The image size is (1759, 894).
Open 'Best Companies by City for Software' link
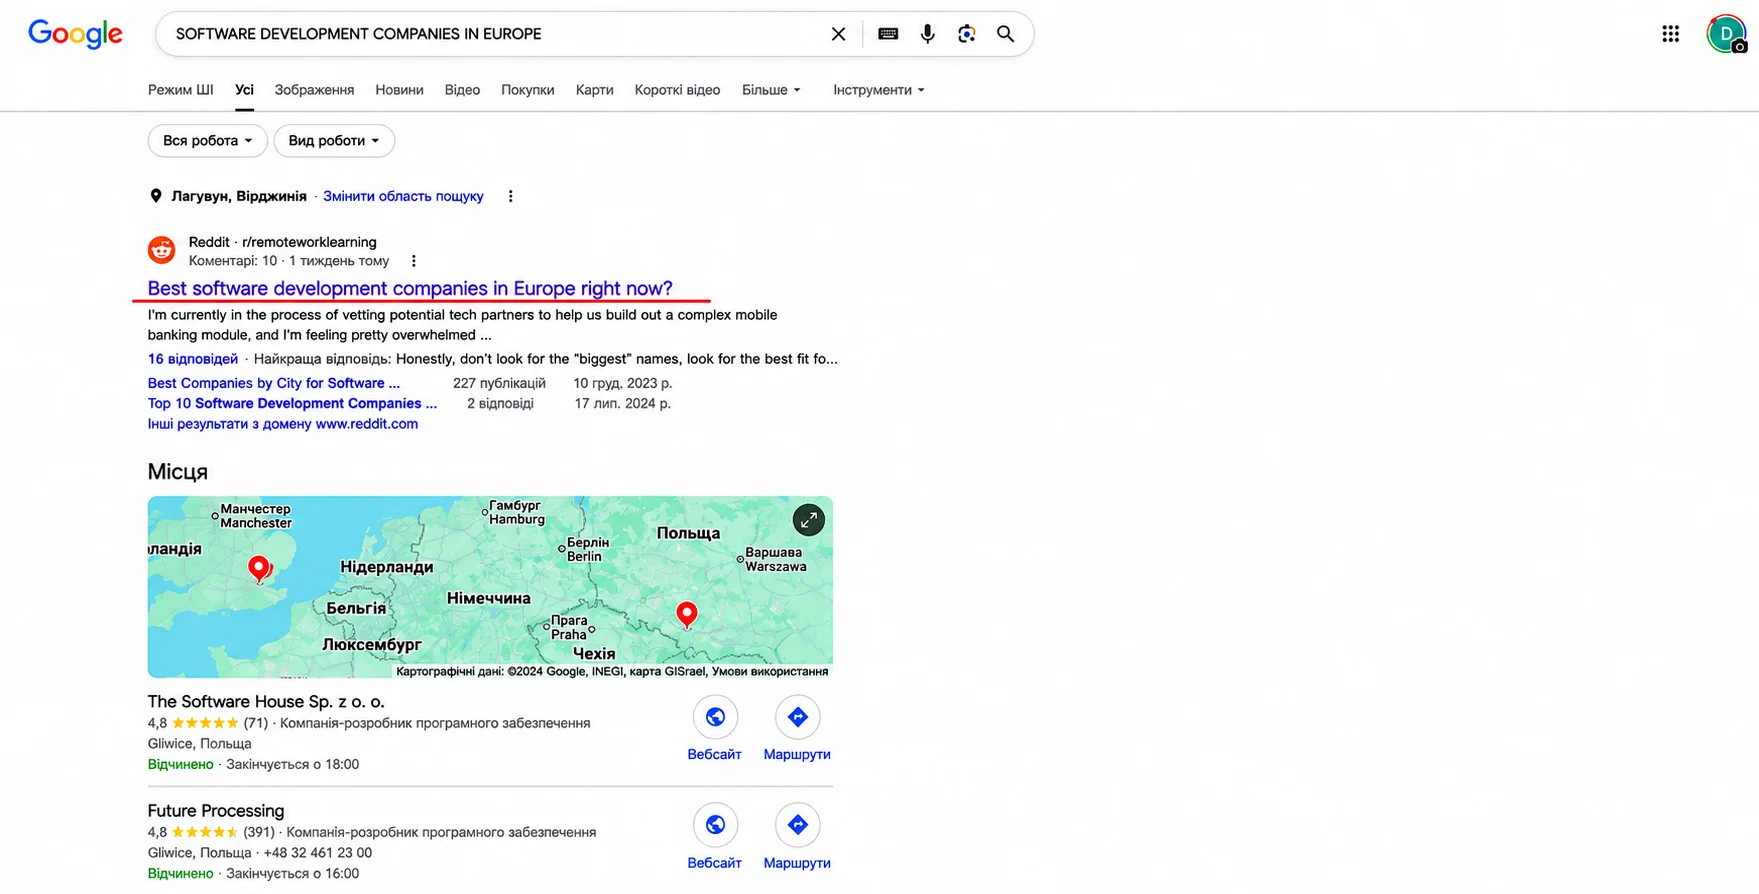click(274, 383)
